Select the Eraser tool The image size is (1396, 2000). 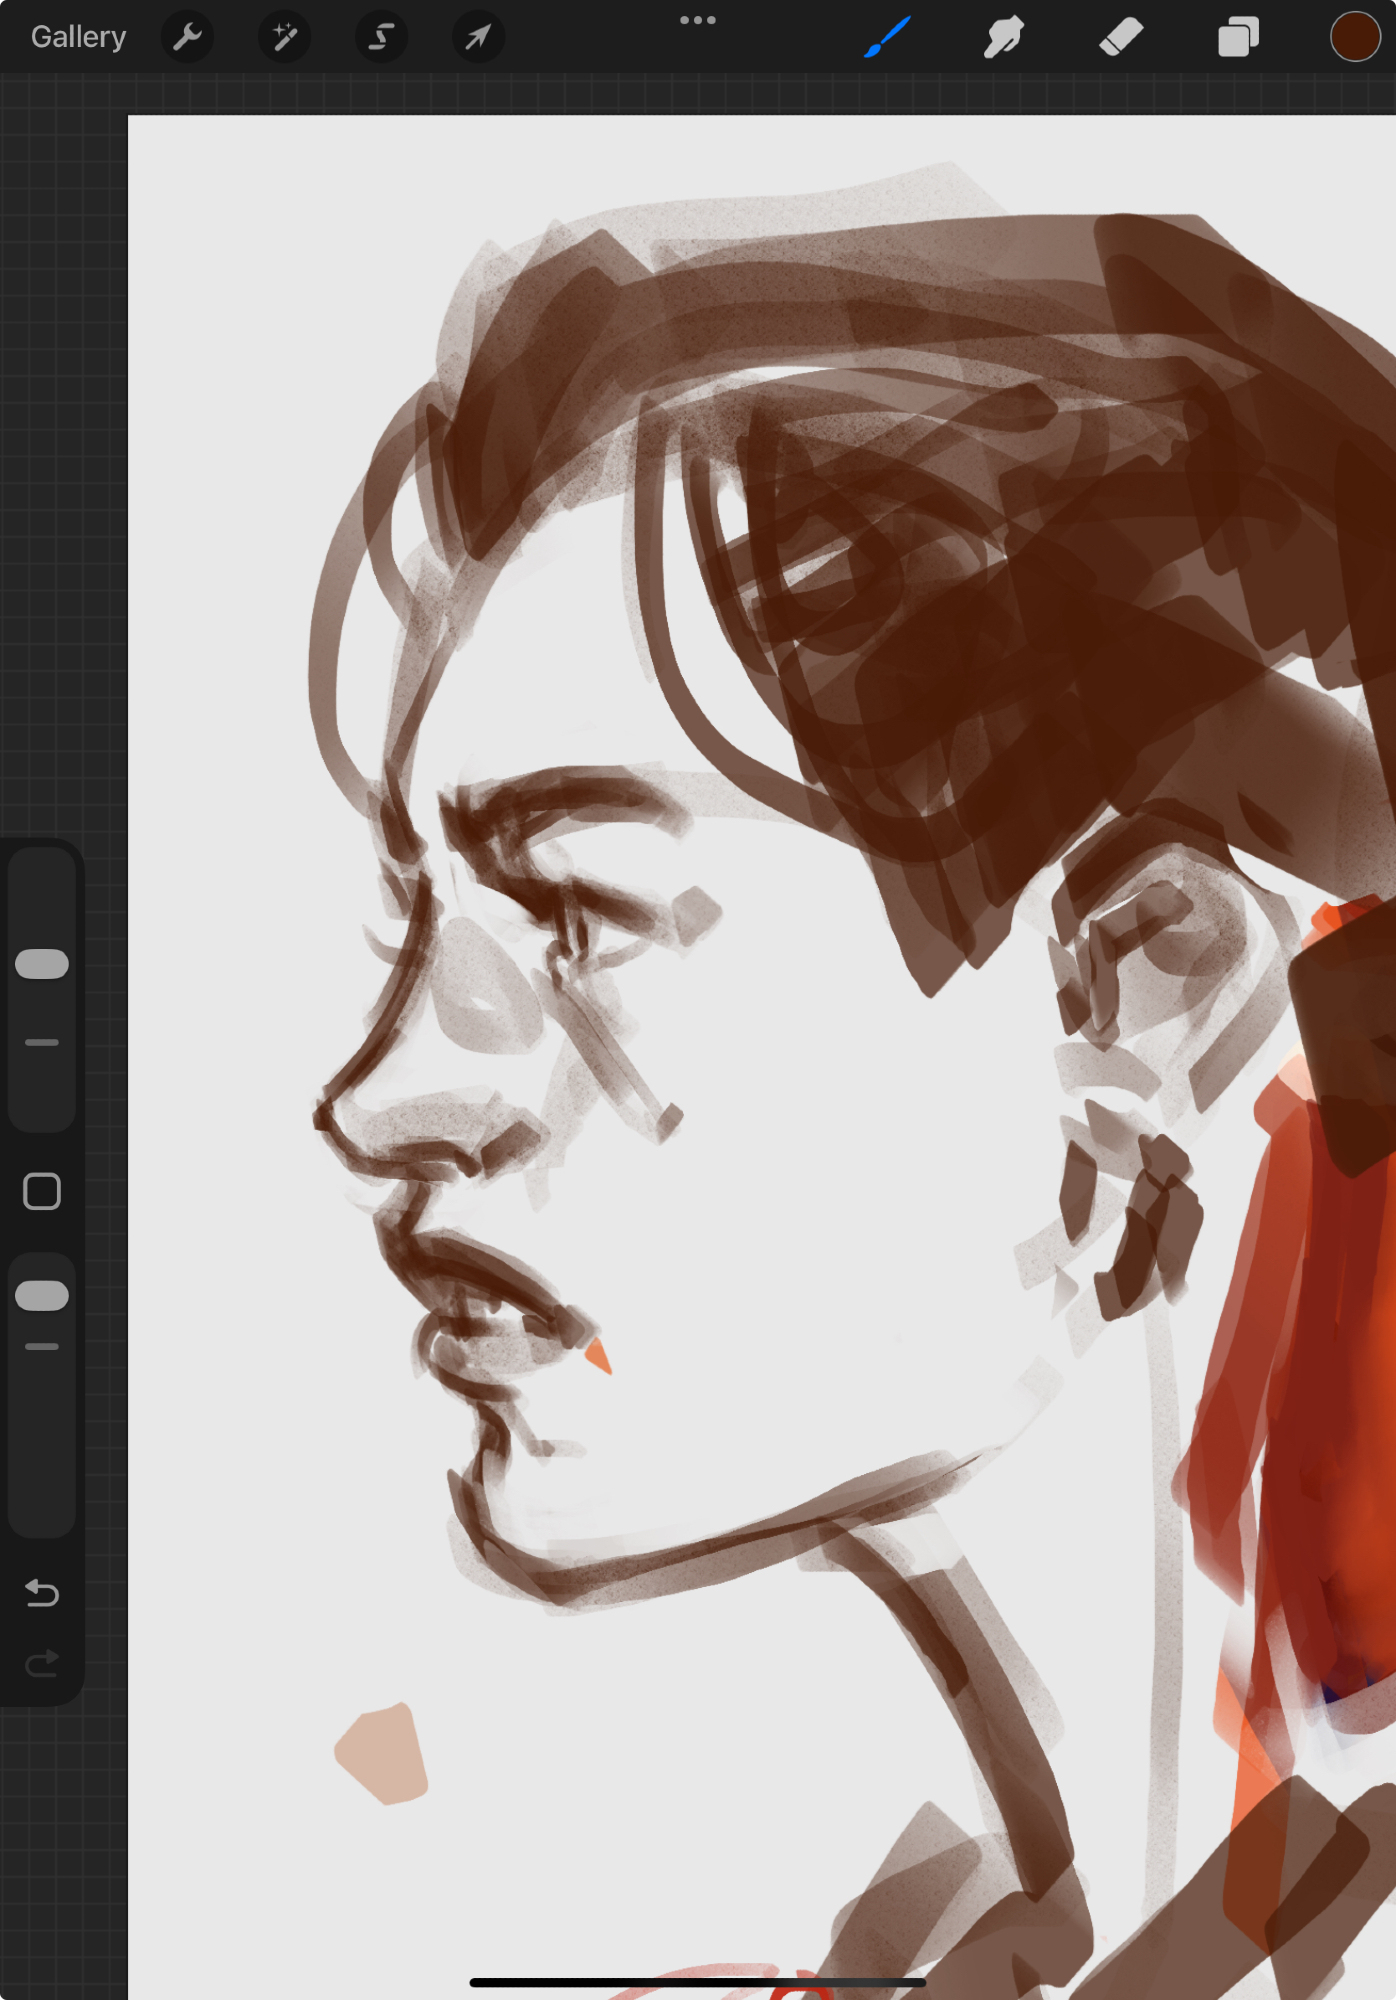pos(1120,38)
